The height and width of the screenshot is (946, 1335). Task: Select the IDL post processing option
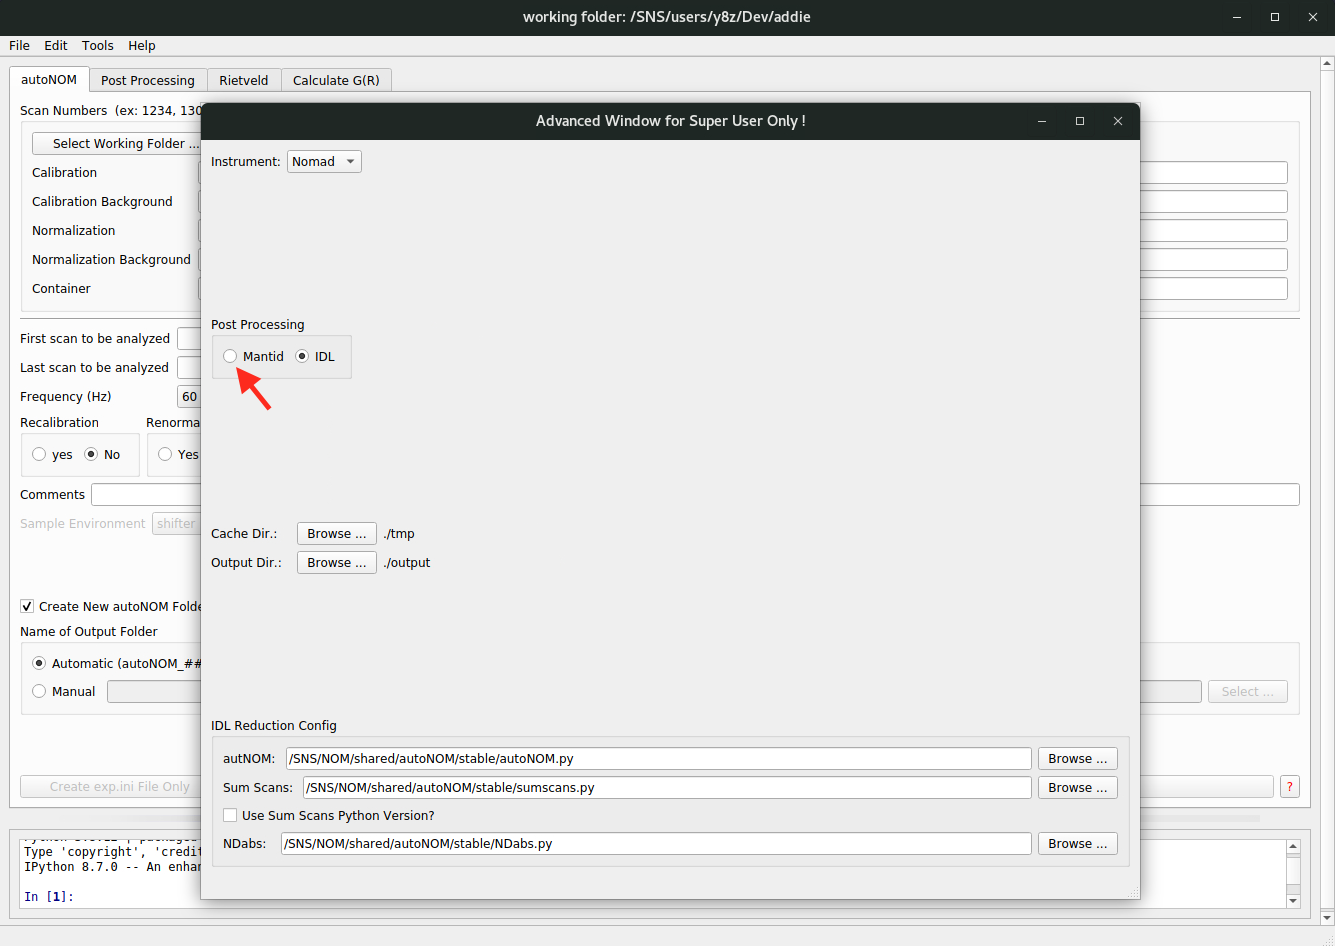tap(303, 356)
